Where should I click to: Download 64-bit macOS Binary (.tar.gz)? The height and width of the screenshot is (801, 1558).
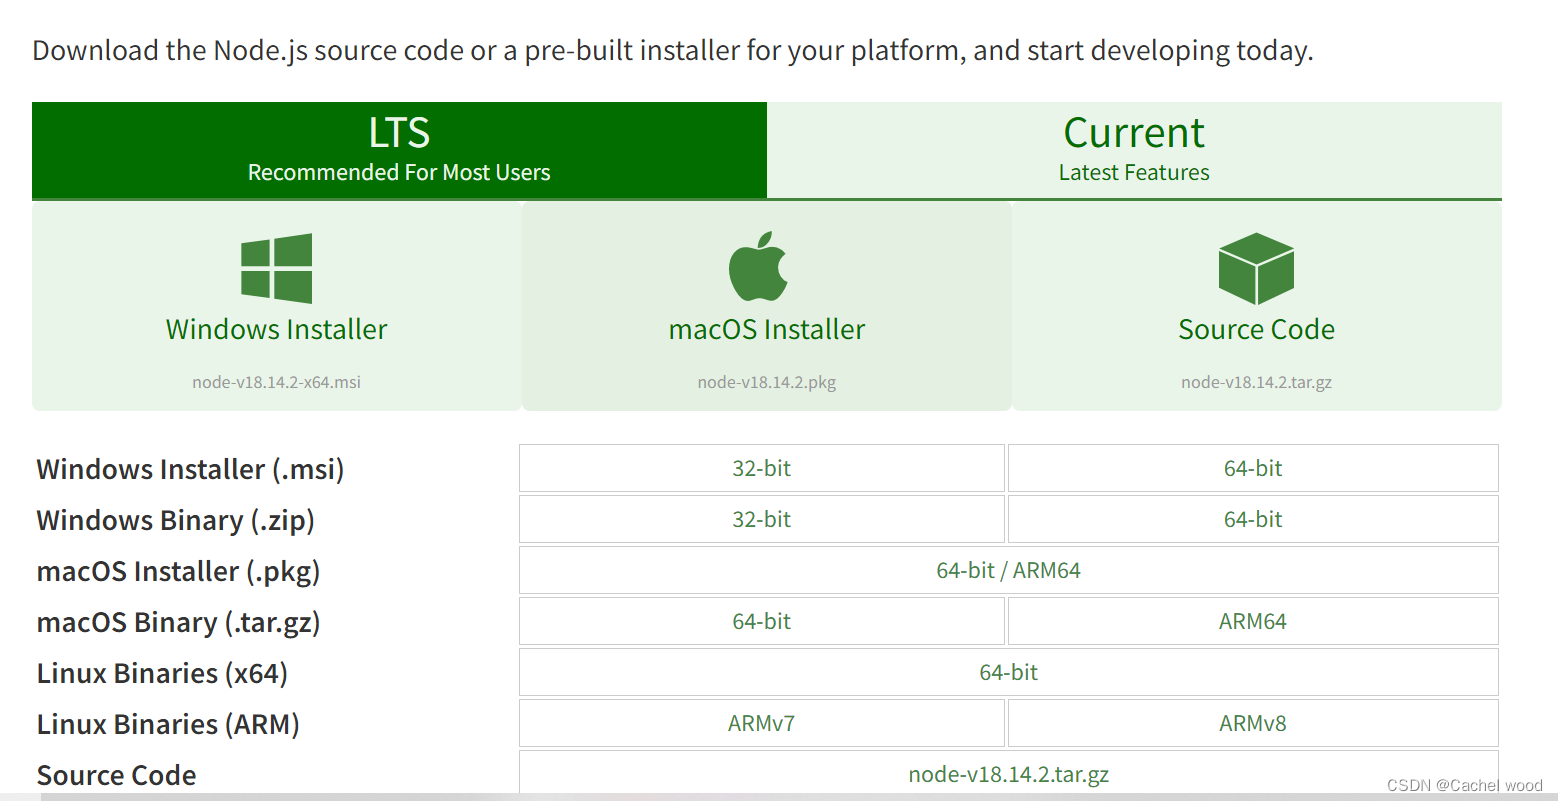pos(762,621)
